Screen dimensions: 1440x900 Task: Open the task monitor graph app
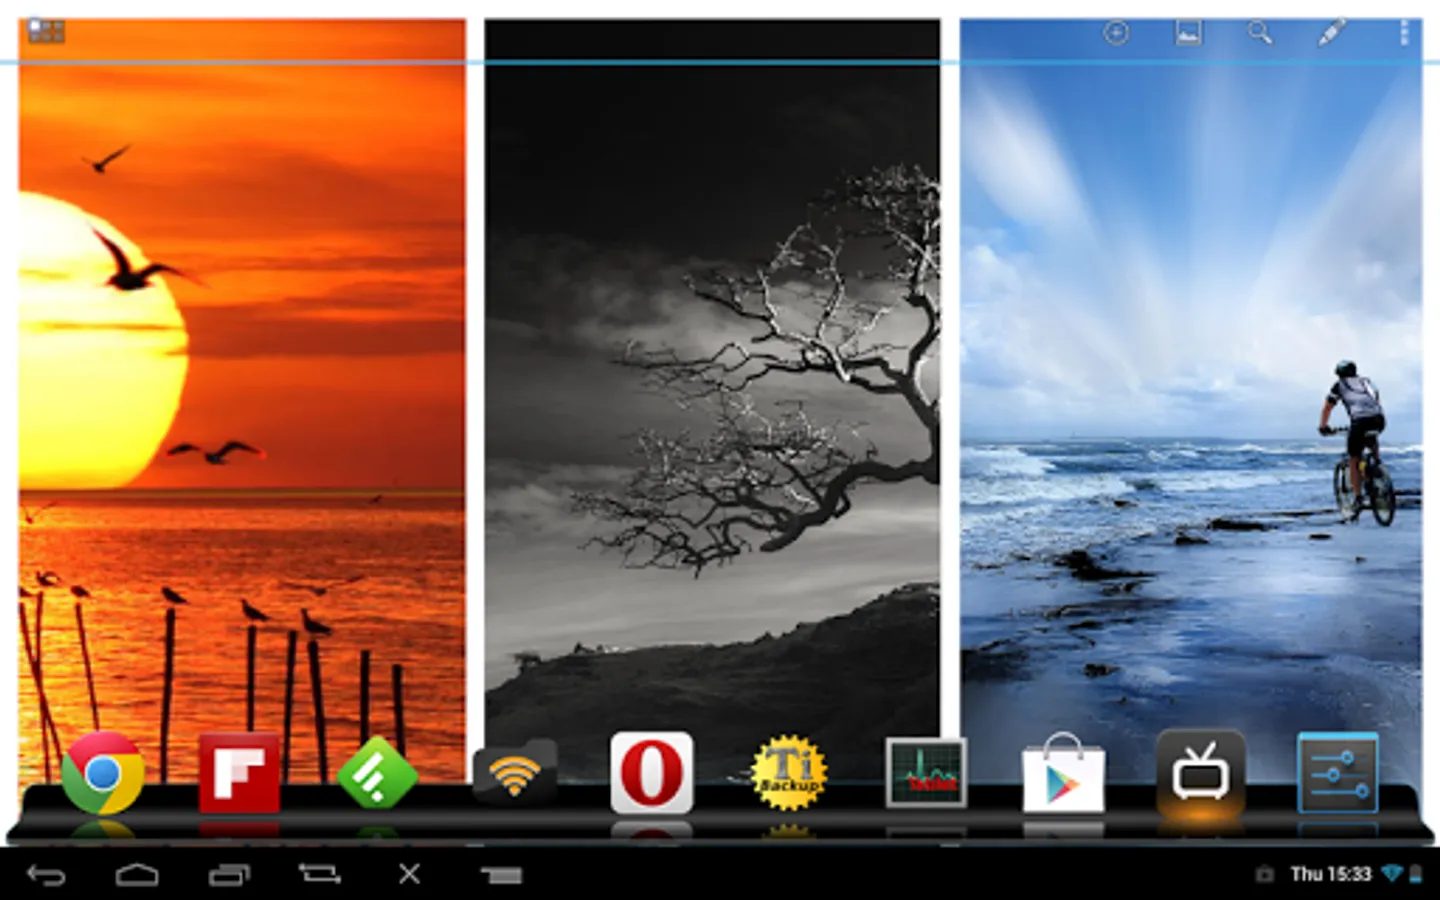[x=926, y=772]
